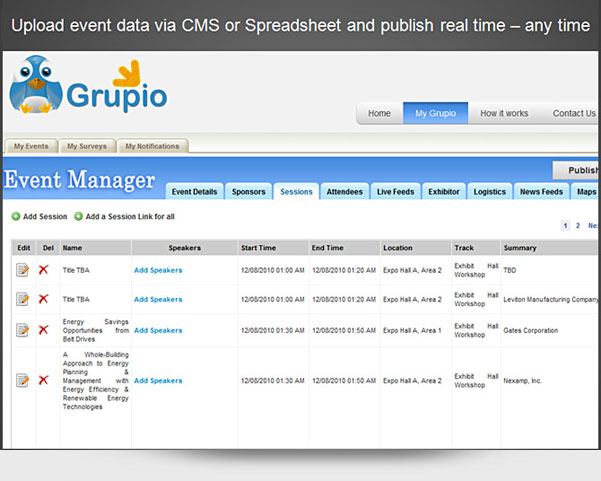The image size is (601, 481).
Task: Click the Speakers column header
Action: pyautogui.click(x=184, y=248)
